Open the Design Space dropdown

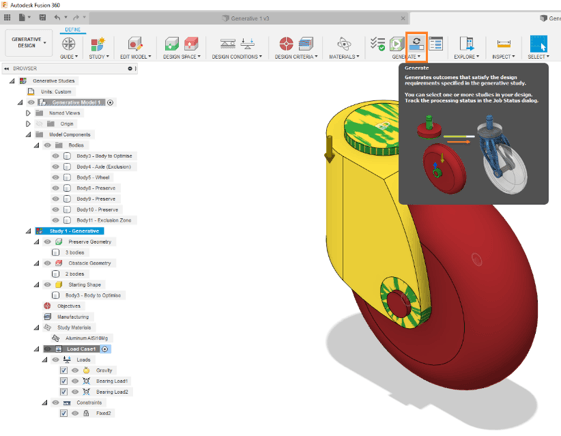(x=182, y=57)
